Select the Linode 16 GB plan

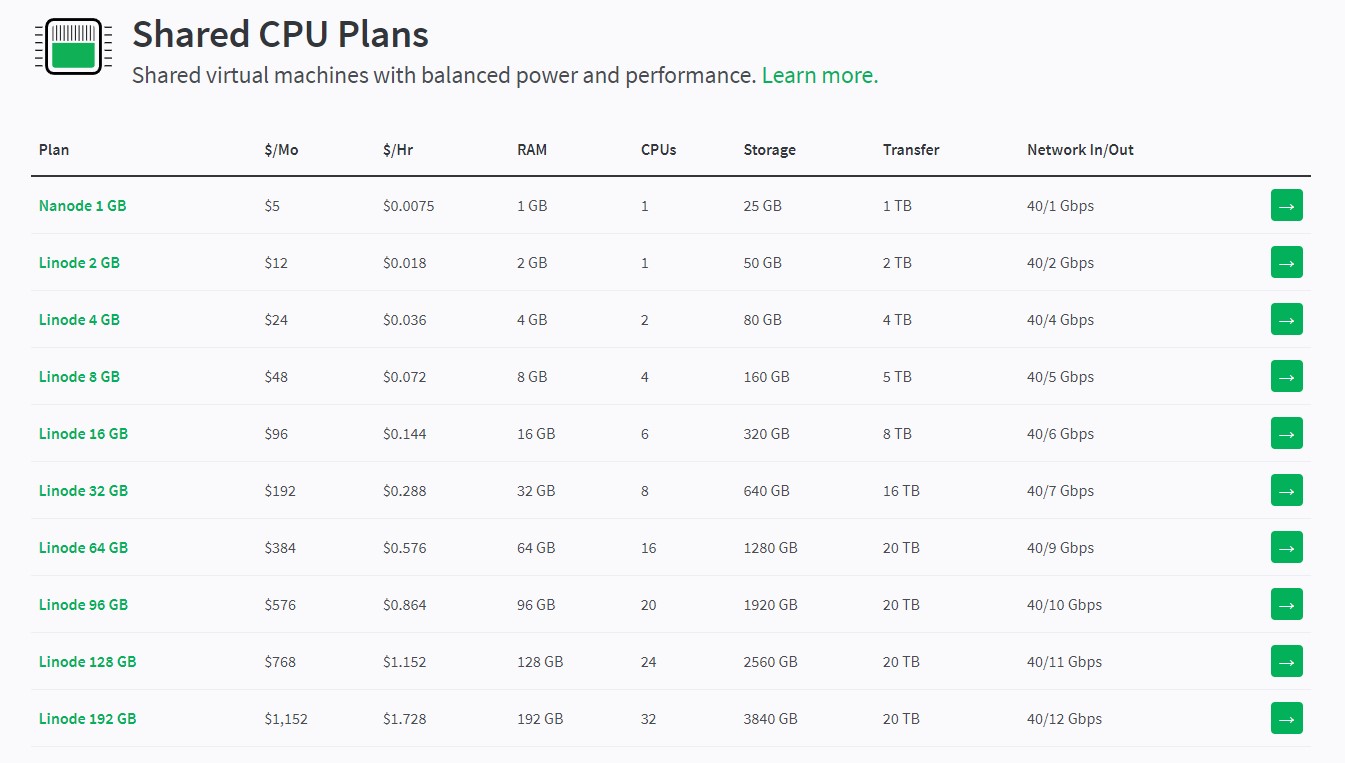coord(83,433)
